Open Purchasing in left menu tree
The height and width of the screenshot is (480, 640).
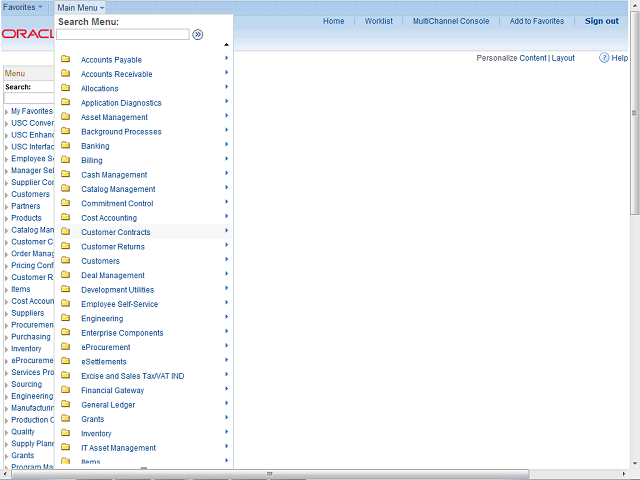pos(31,337)
